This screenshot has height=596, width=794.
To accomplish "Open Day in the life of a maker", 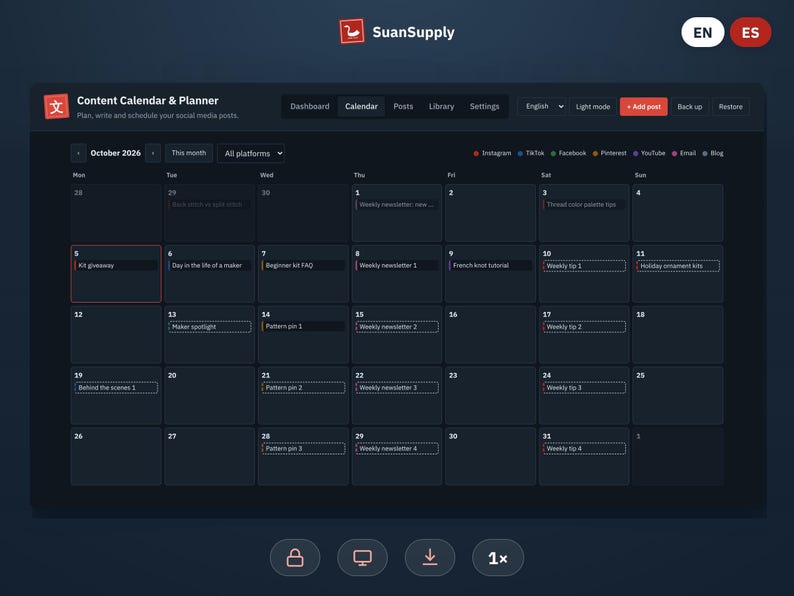I will pyautogui.click(x=210, y=265).
